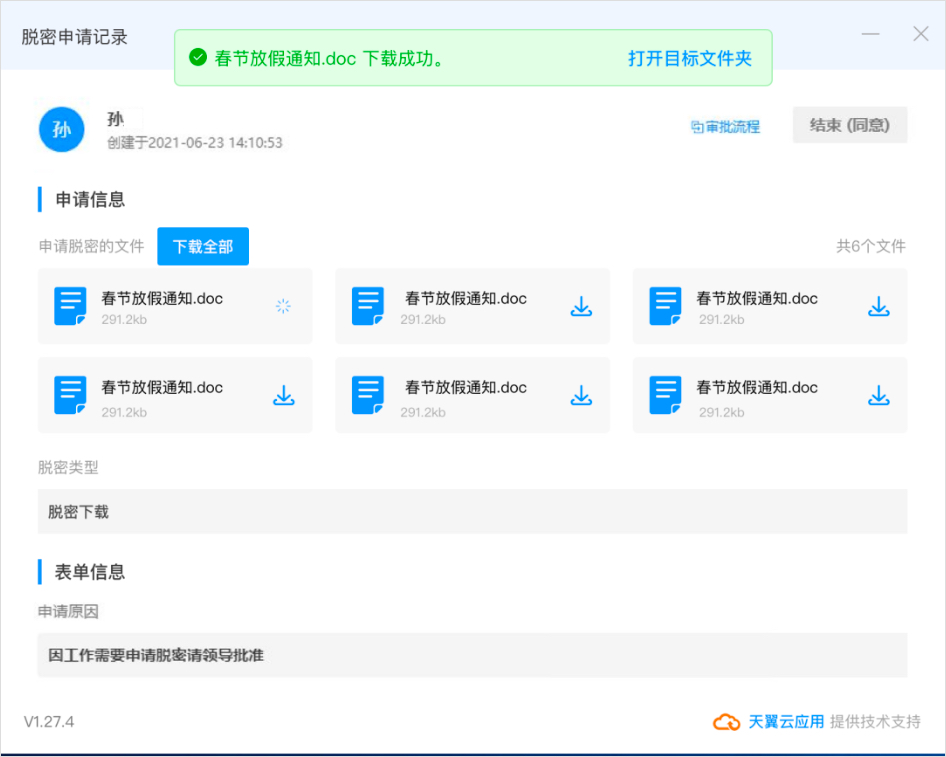This screenshot has height=757, width=946.
Task: Click the download arrow in the bottom-left file card
Action: 283,395
